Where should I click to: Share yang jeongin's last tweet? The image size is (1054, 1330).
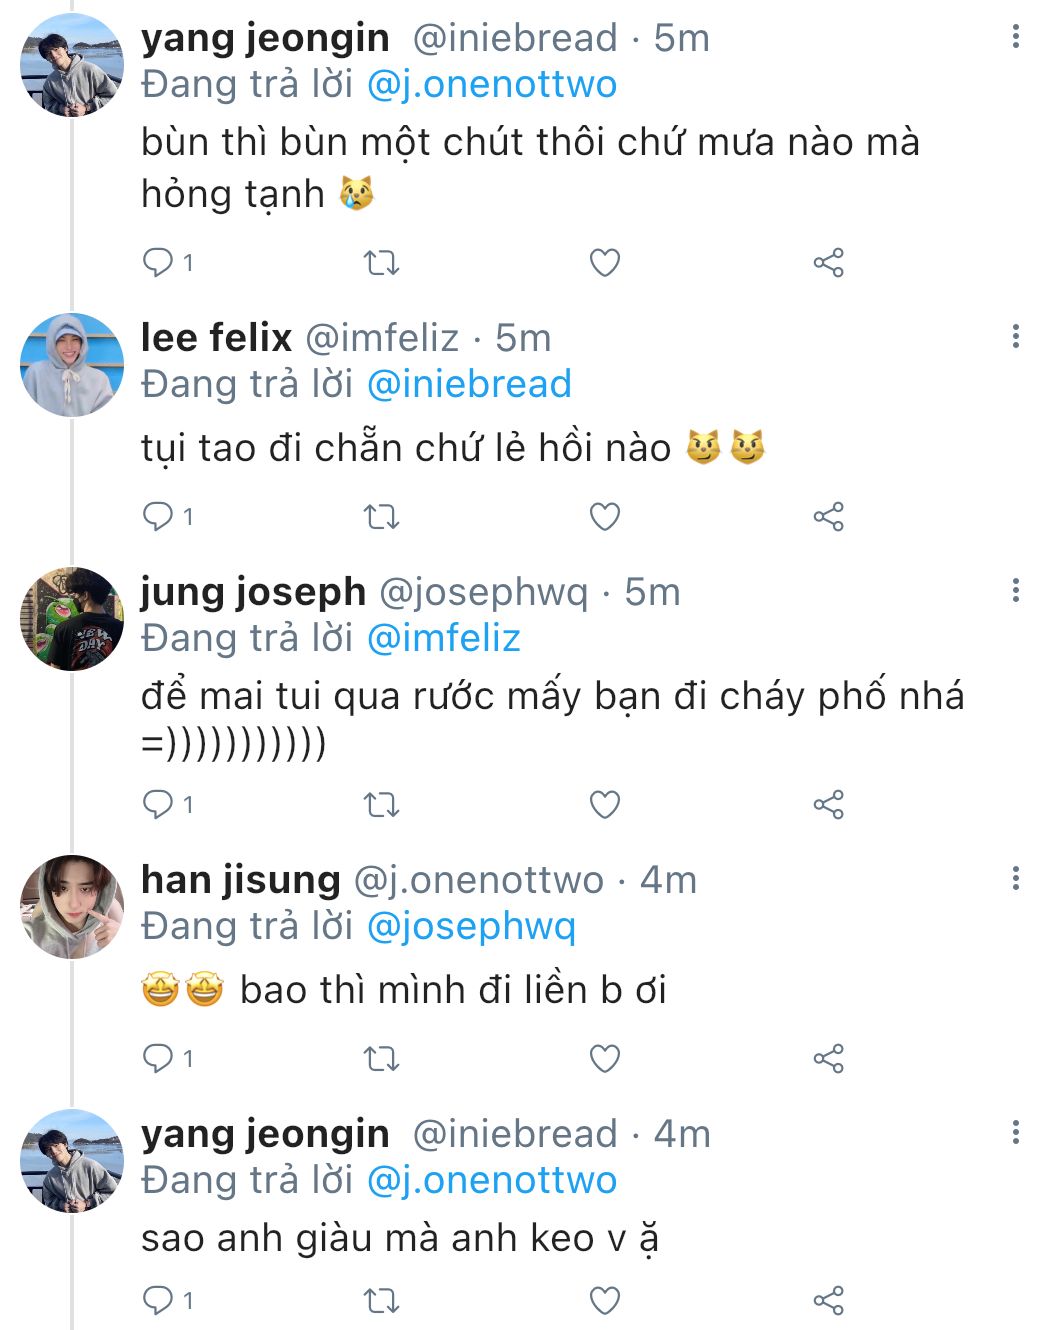point(828,1301)
